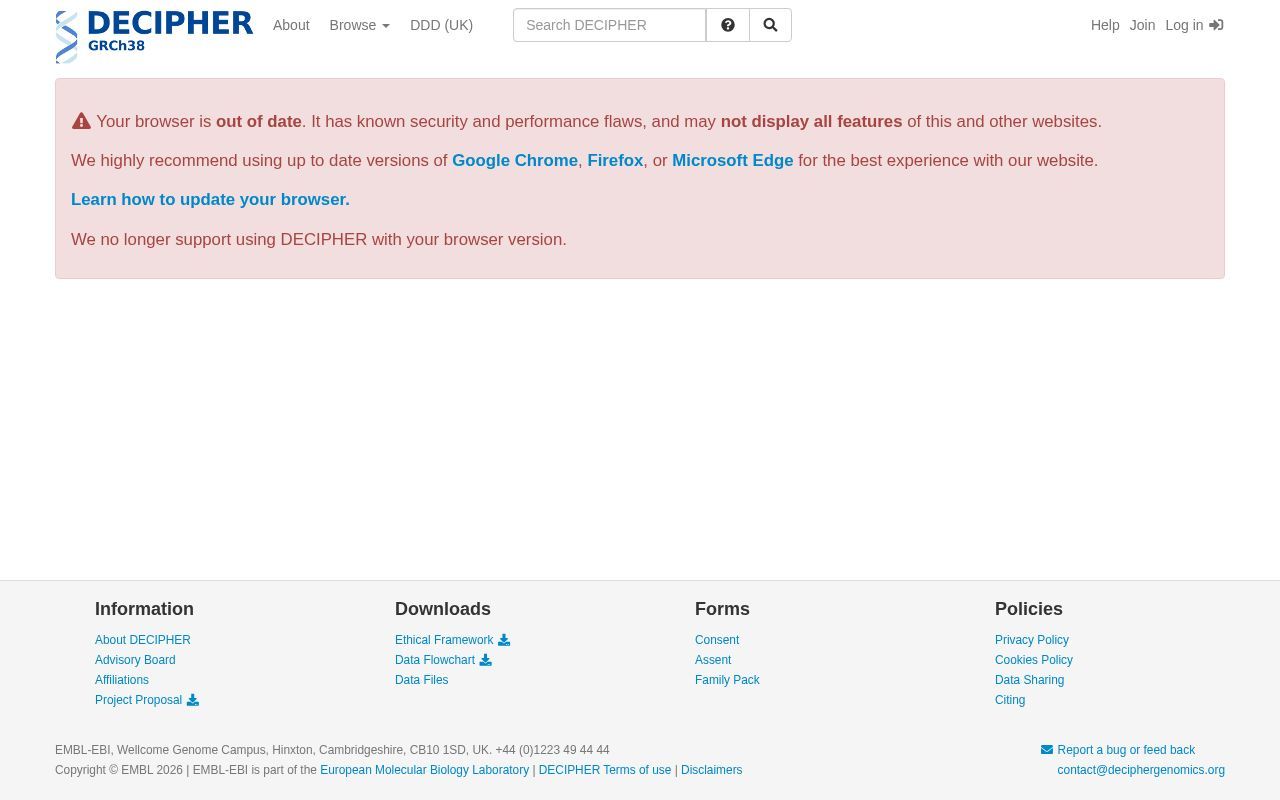Go to the Join page

[x=1142, y=25]
